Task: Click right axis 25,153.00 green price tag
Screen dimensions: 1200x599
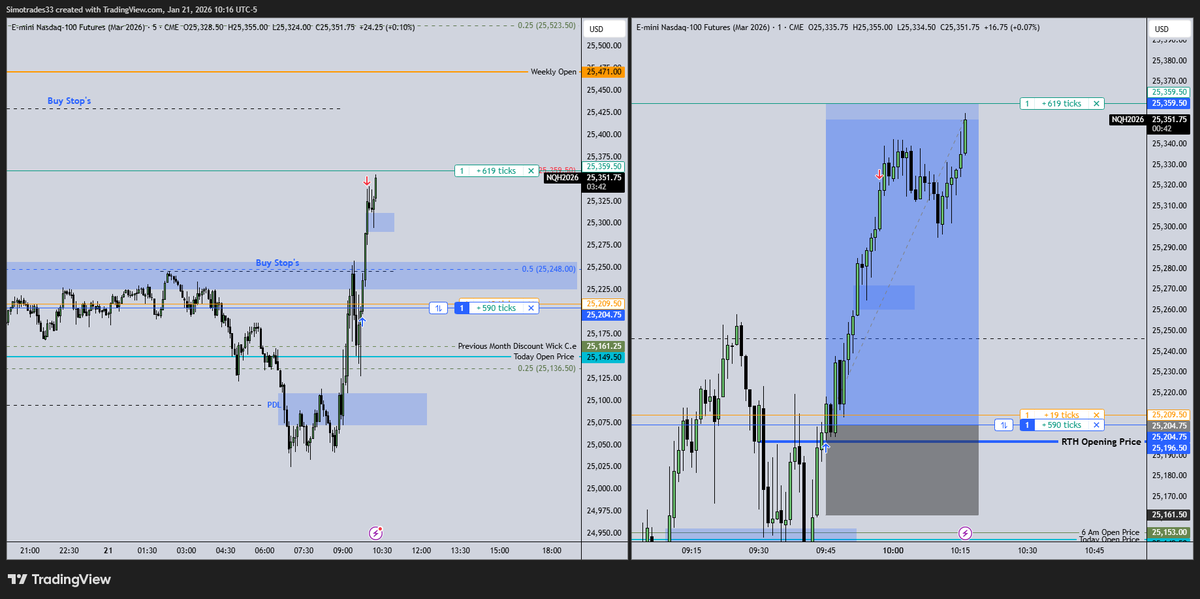Action: coord(1168,532)
